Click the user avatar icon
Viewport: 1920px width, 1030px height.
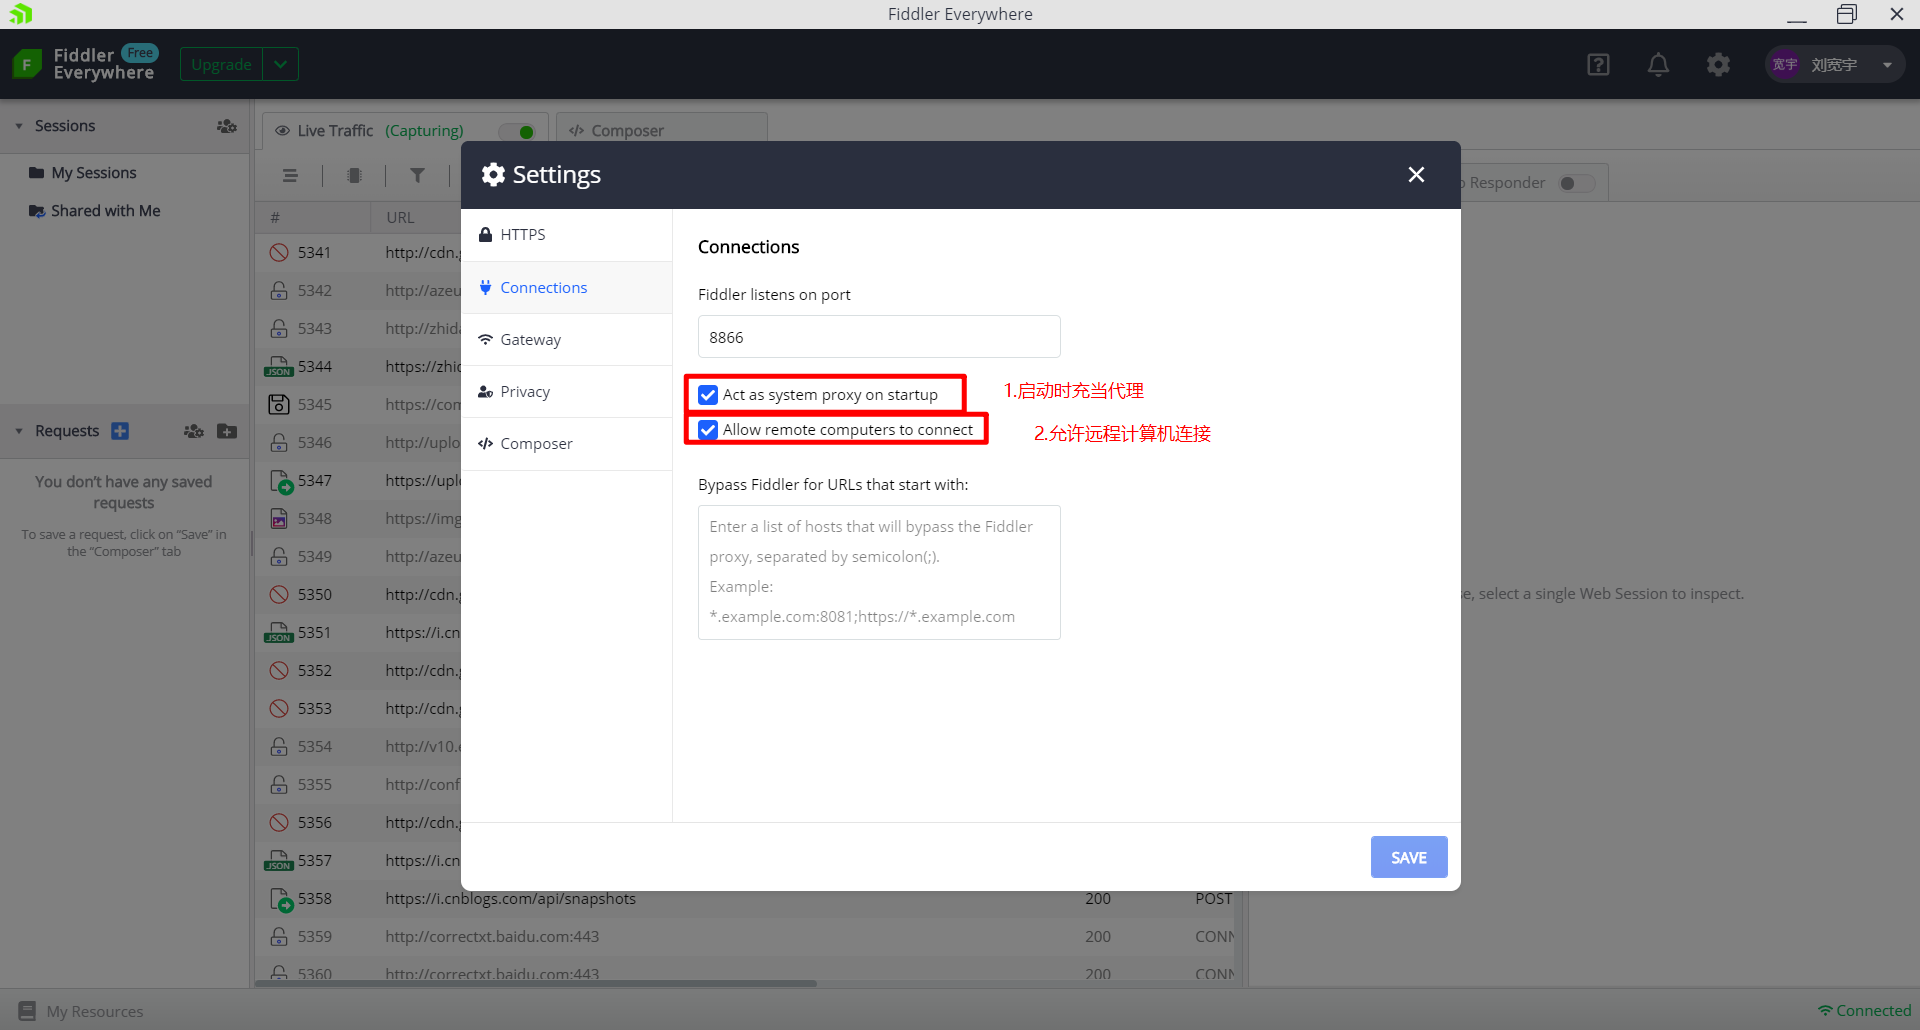click(1785, 65)
